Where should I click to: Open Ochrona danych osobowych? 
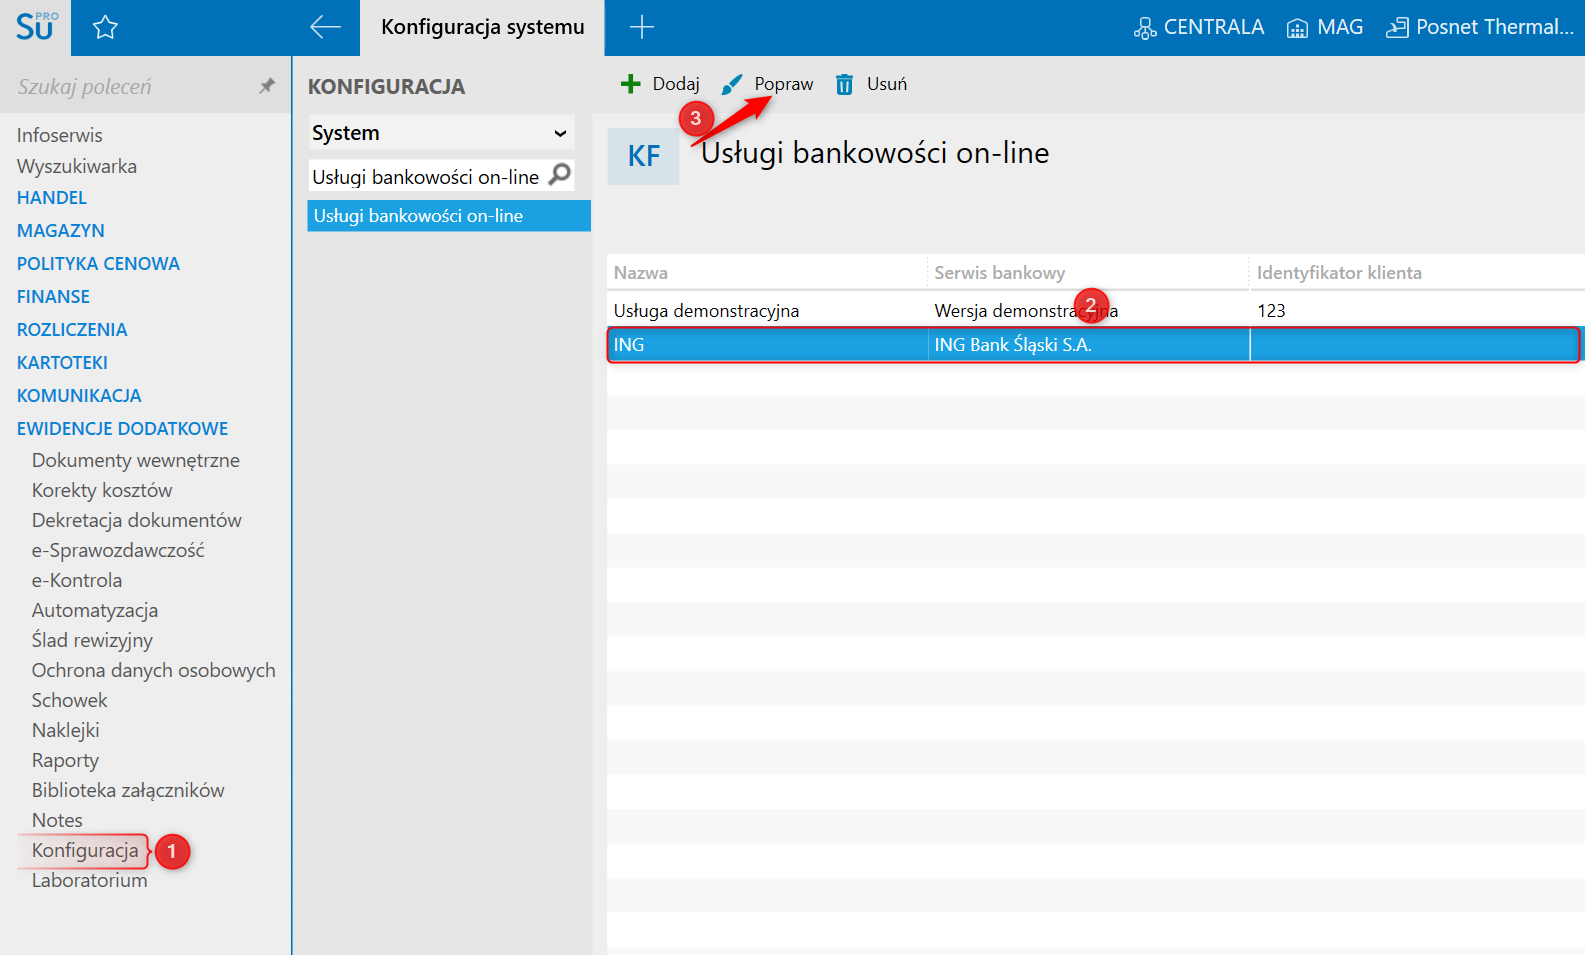click(x=153, y=670)
